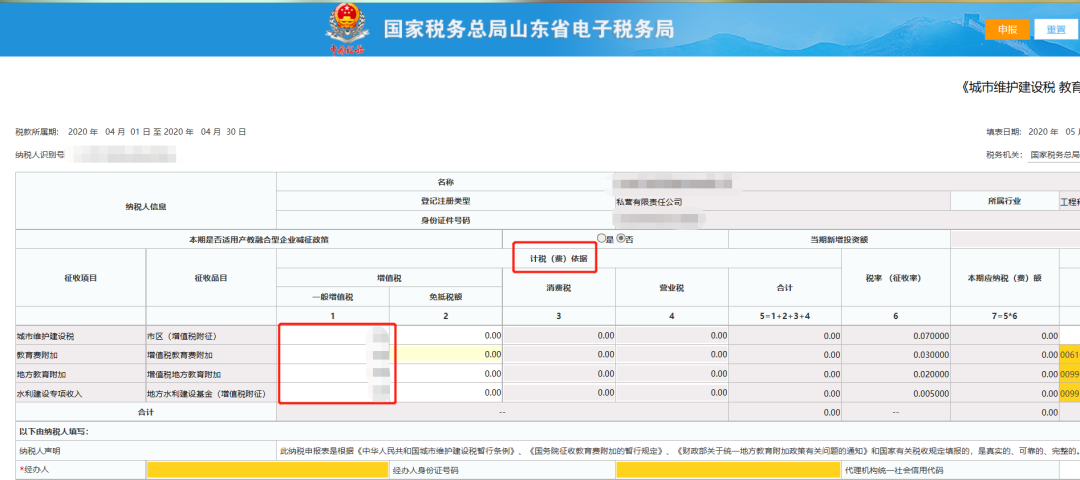Click the 私营有限责任公司 registration type value

[x=649, y=202]
